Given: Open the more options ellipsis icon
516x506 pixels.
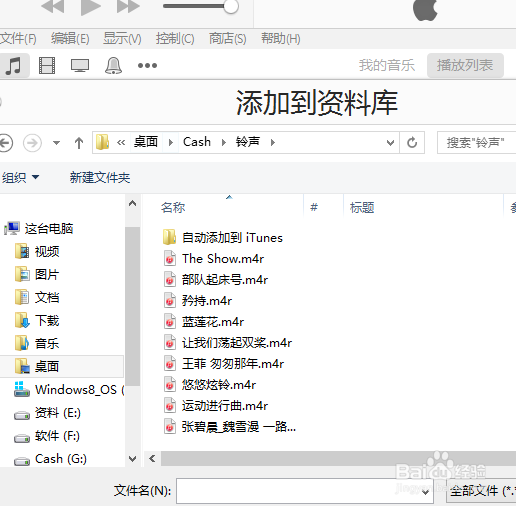Looking at the screenshot, I should [147, 65].
